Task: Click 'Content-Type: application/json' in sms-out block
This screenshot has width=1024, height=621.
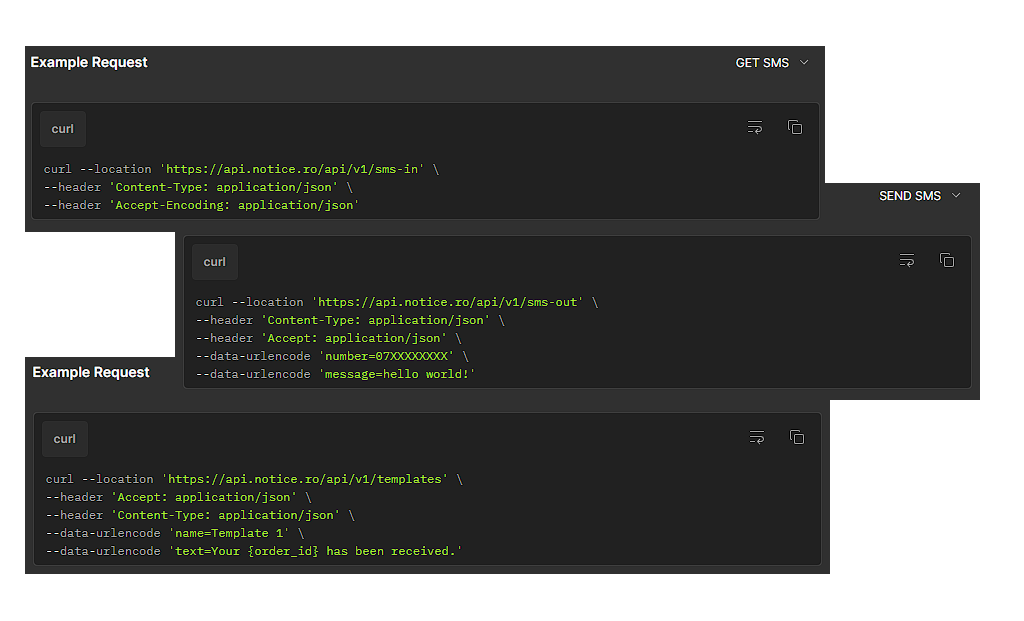Action: pos(376,320)
